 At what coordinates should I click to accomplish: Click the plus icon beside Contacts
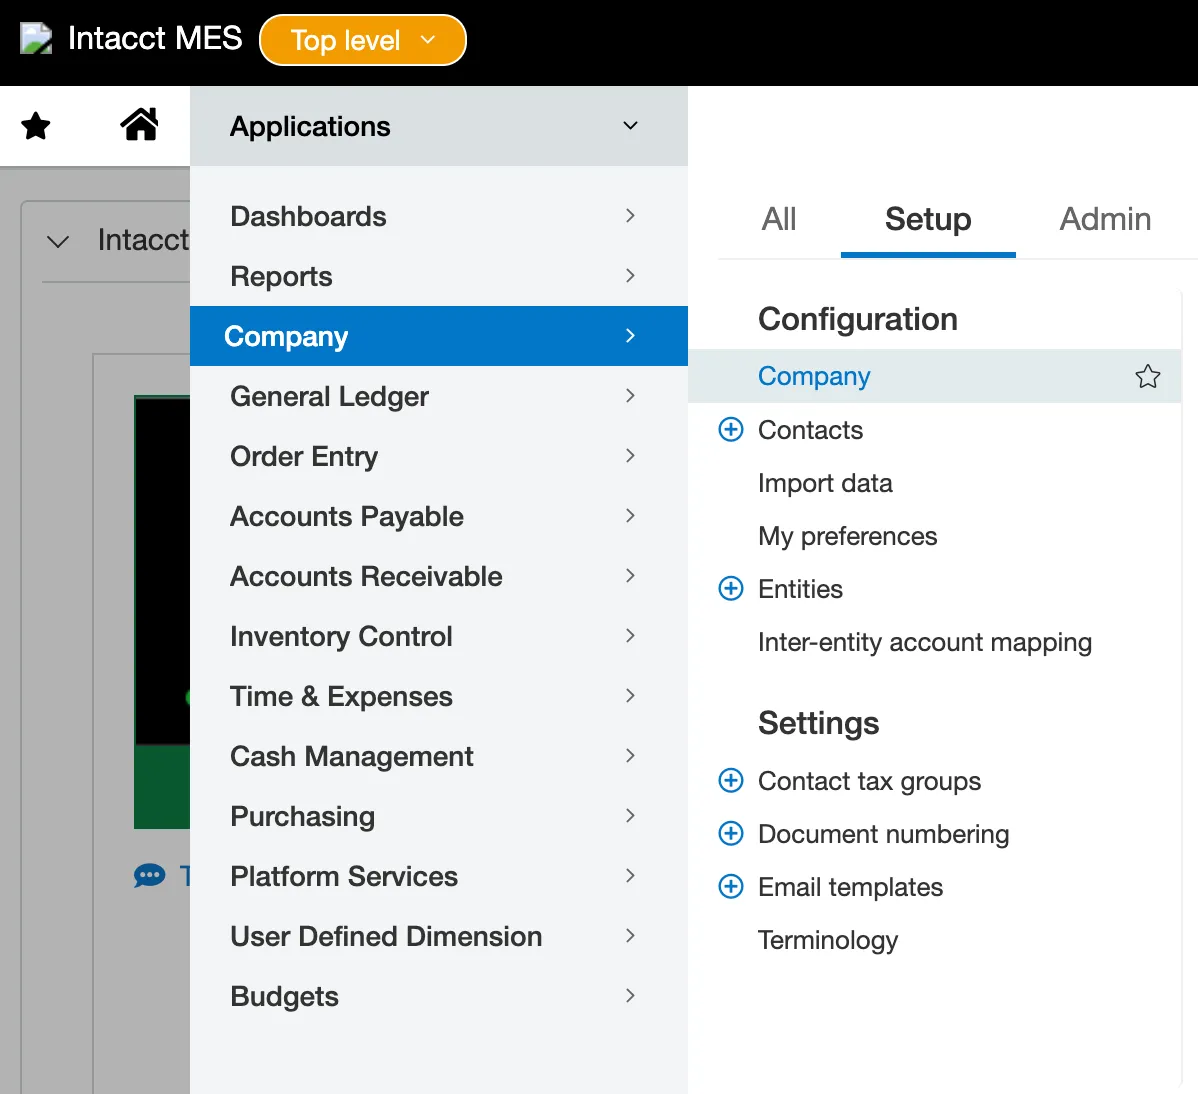click(x=731, y=430)
